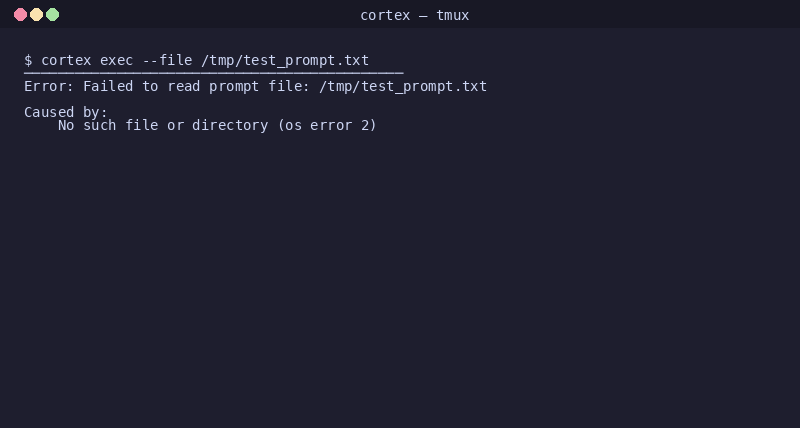The image size is (800, 428).
Task: Close the terminal with the red button
Action: click(x=20, y=15)
